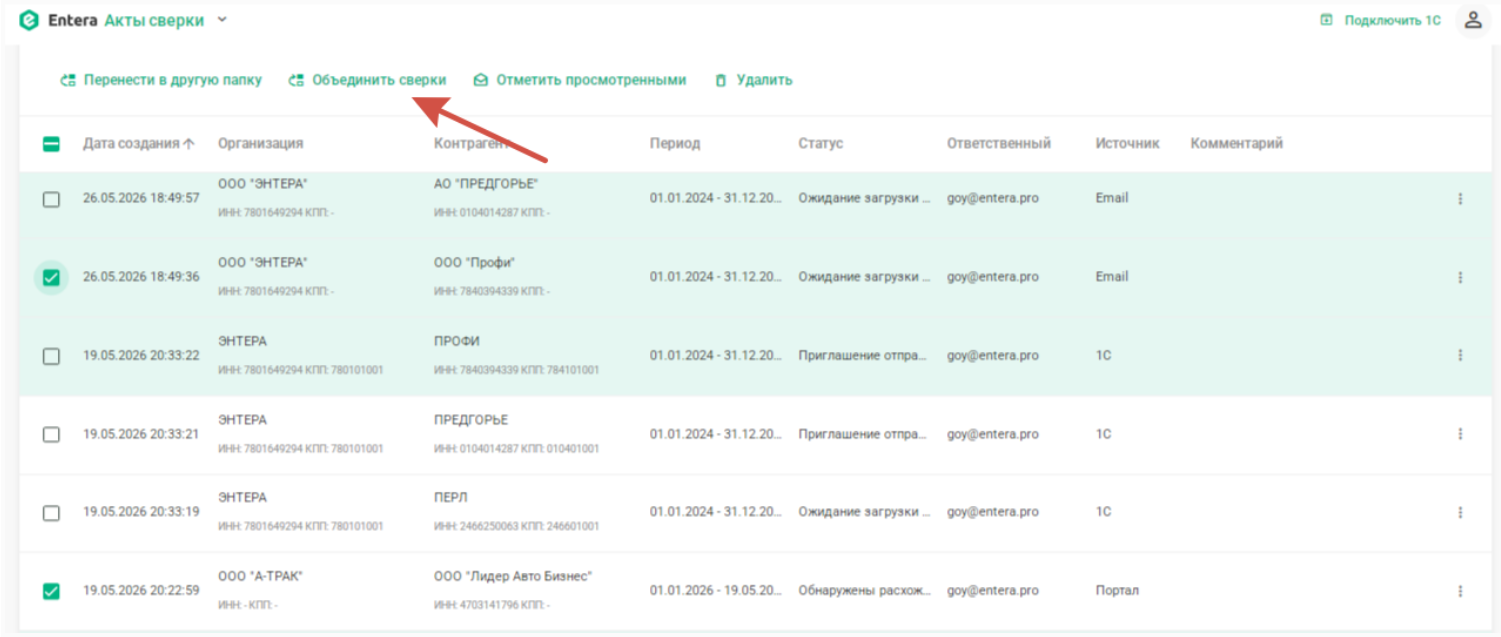Click the Источник column header

[1127, 144]
